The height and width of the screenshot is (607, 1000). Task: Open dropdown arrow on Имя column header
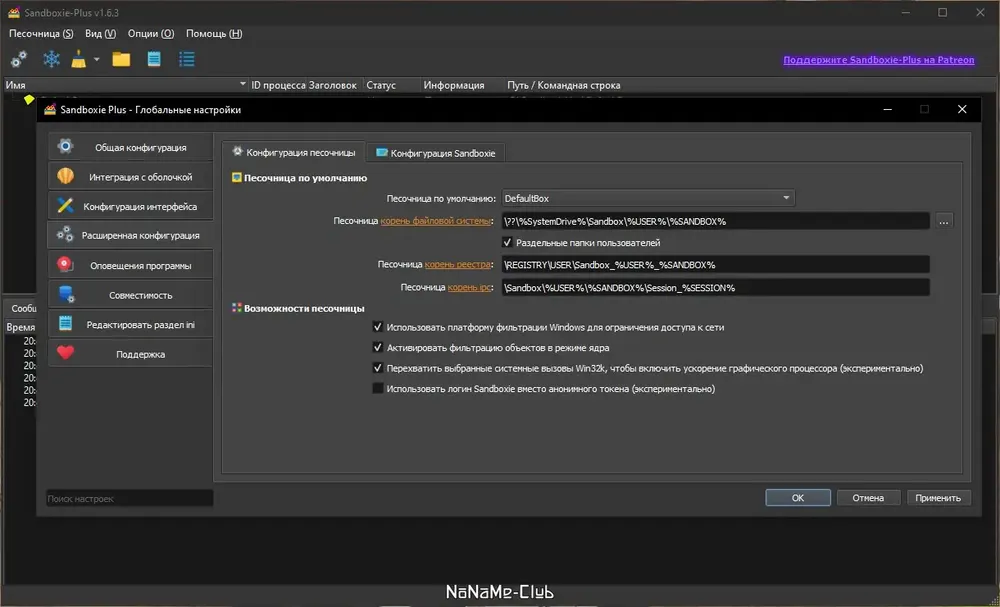pyautogui.click(x=242, y=84)
